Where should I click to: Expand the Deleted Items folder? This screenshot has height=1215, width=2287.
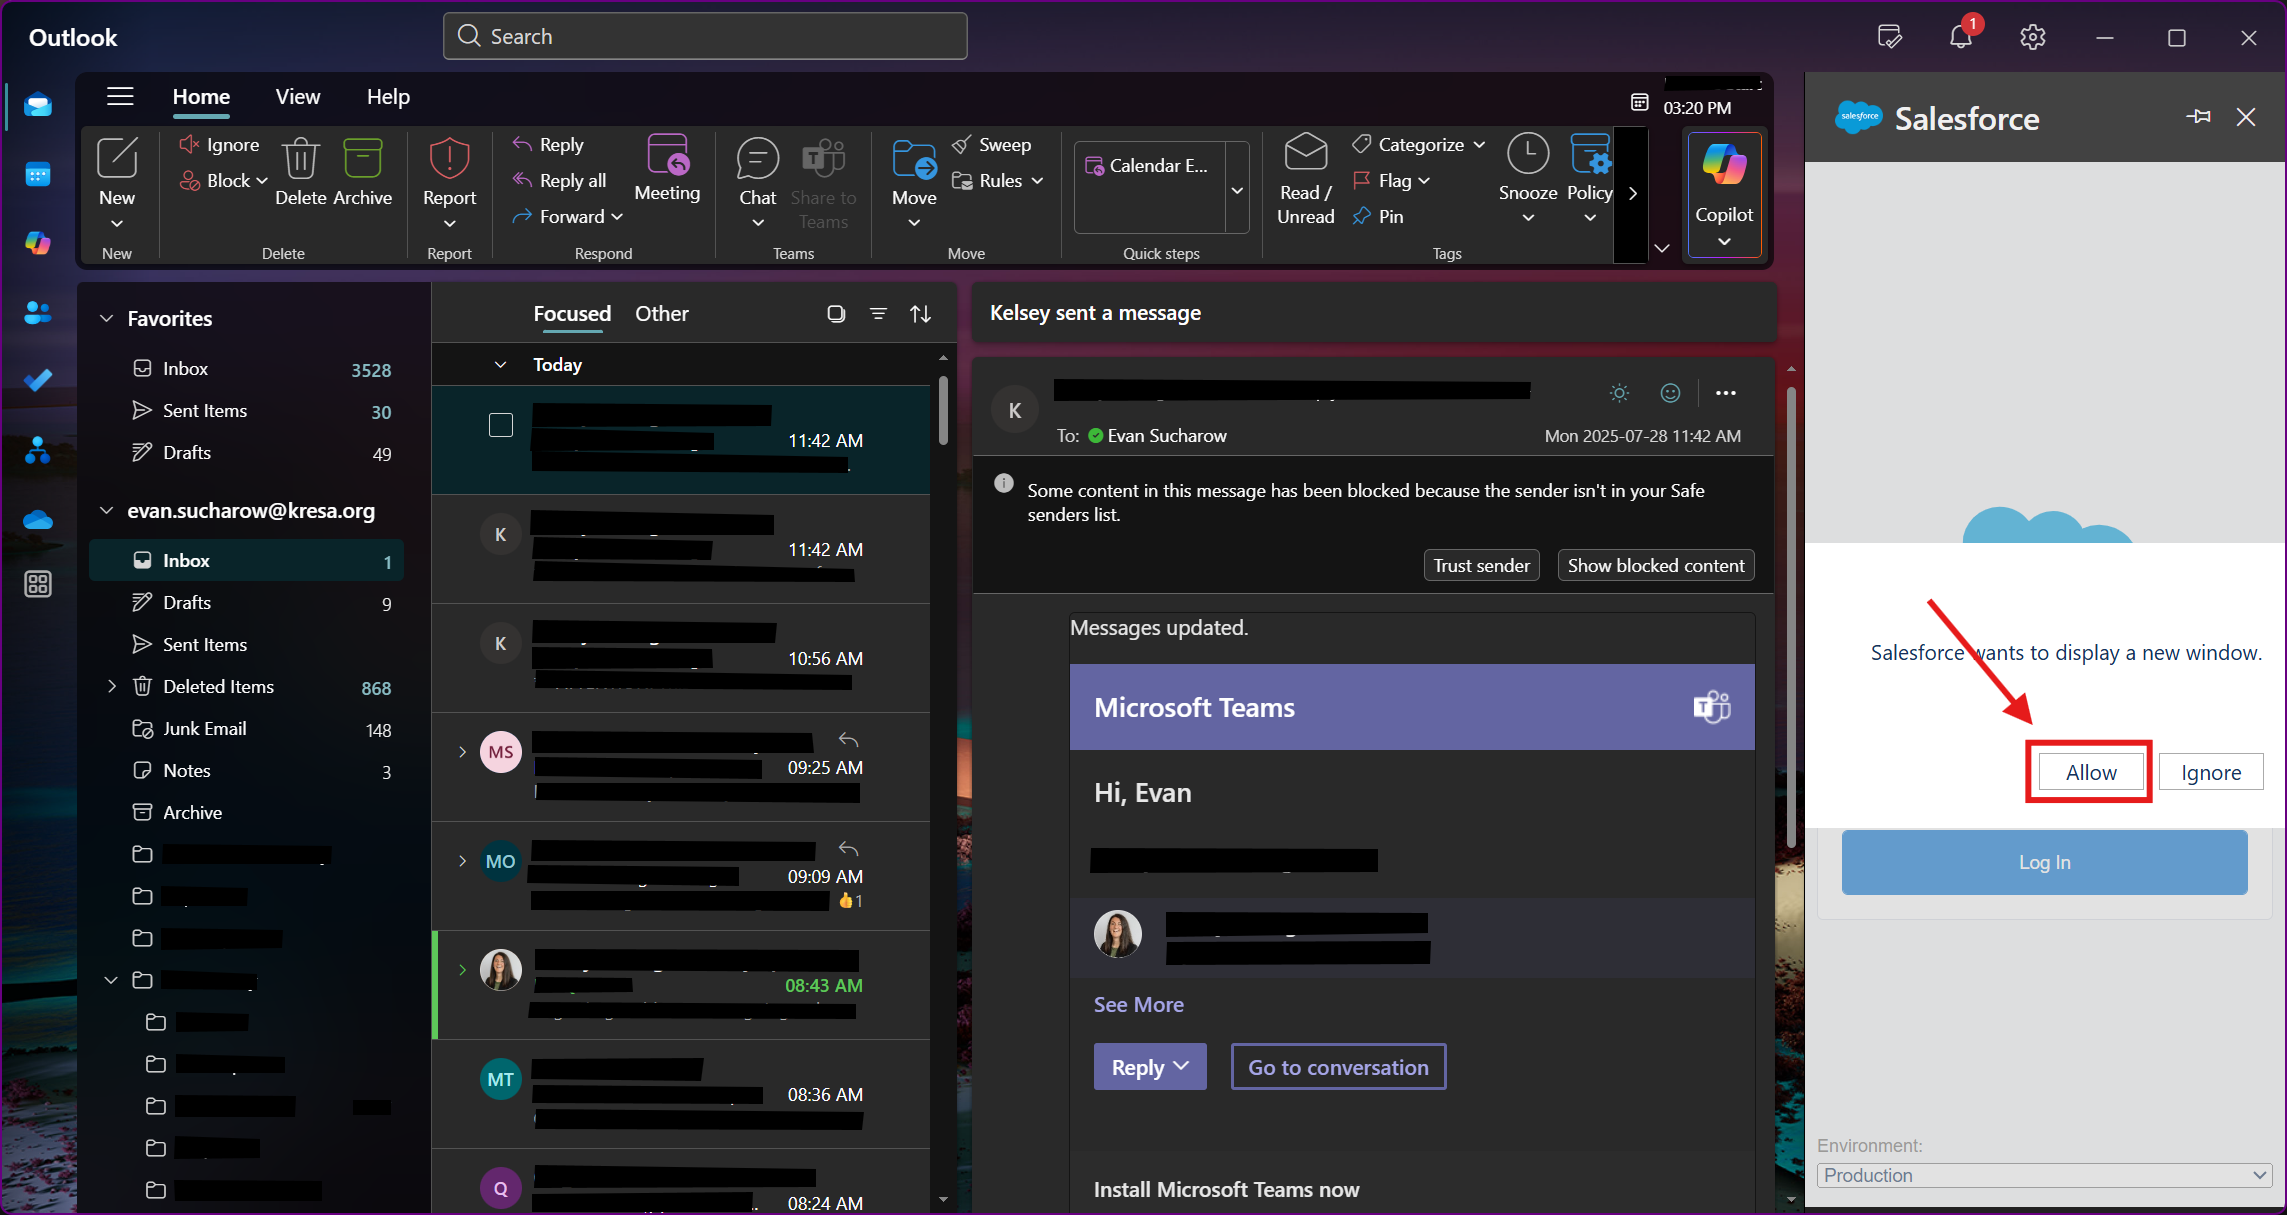112,686
